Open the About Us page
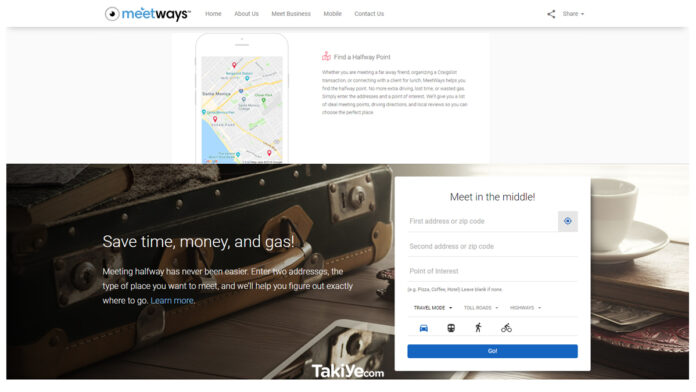Screen dimensions: 696x392 click(x=246, y=14)
